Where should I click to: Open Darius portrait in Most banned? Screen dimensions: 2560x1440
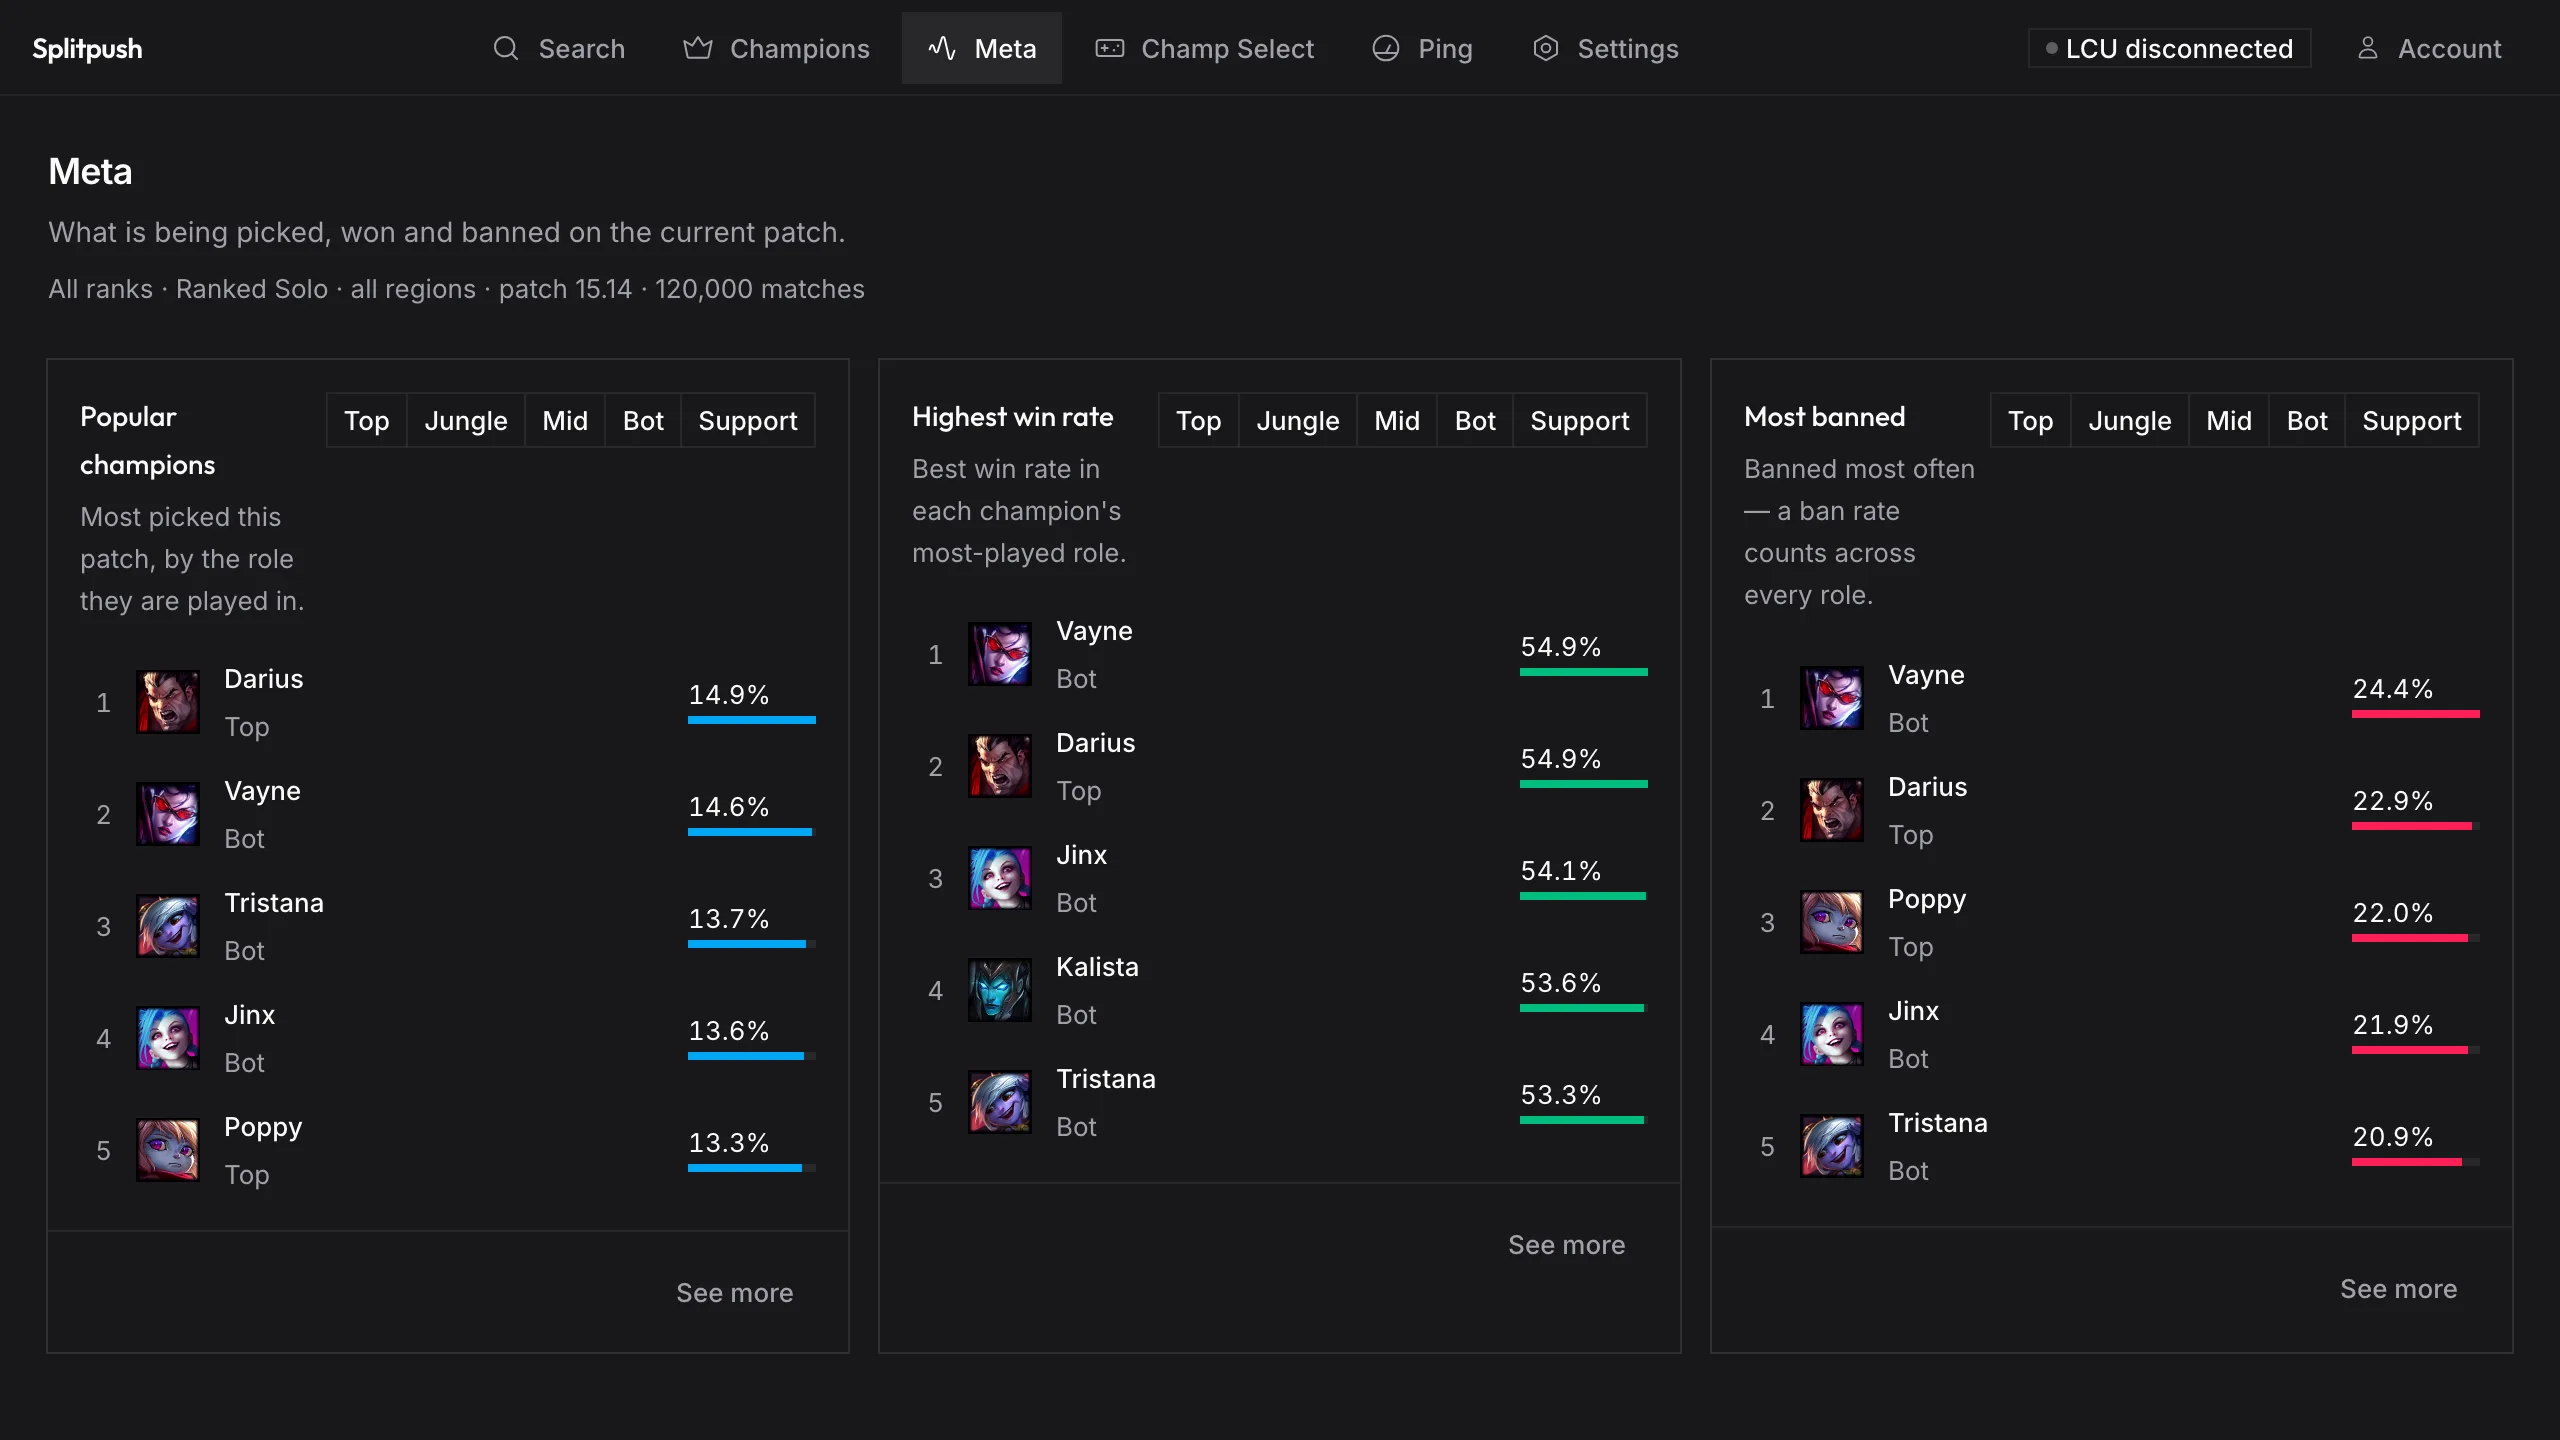coord(1832,810)
